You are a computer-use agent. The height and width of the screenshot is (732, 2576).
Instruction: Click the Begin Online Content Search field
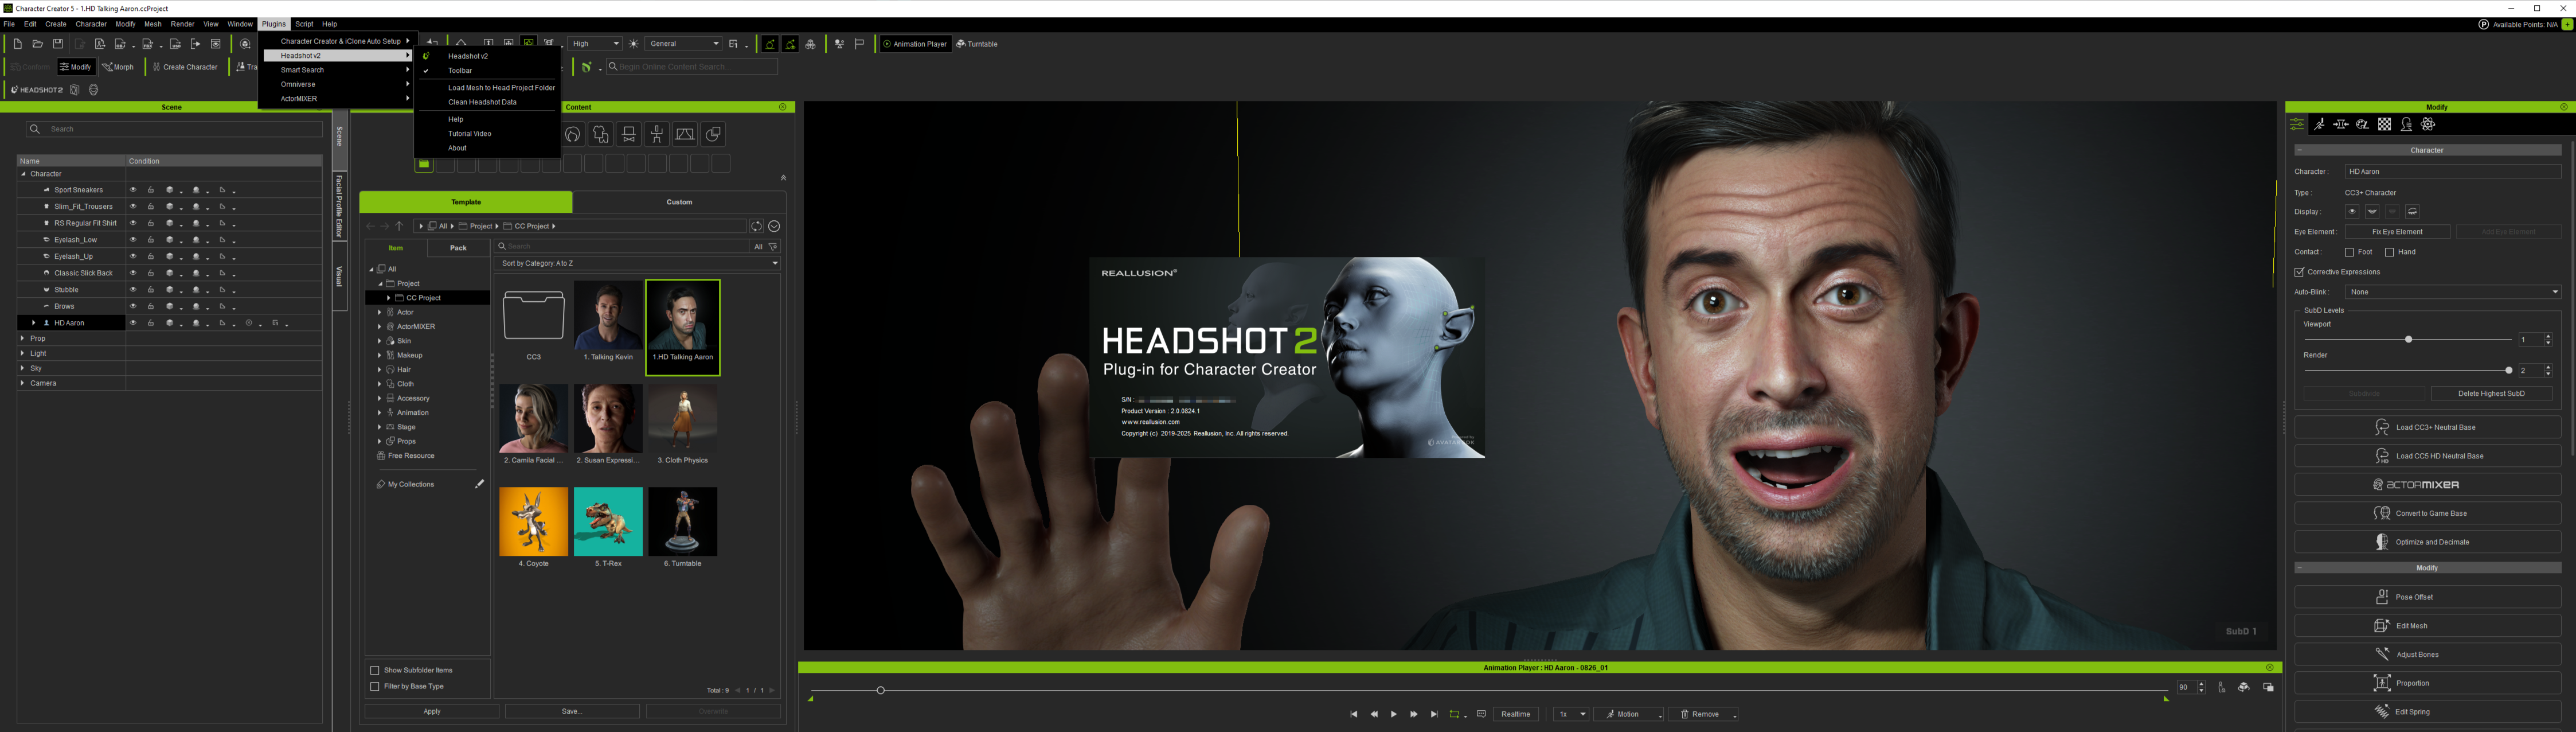[x=691, y=67]
